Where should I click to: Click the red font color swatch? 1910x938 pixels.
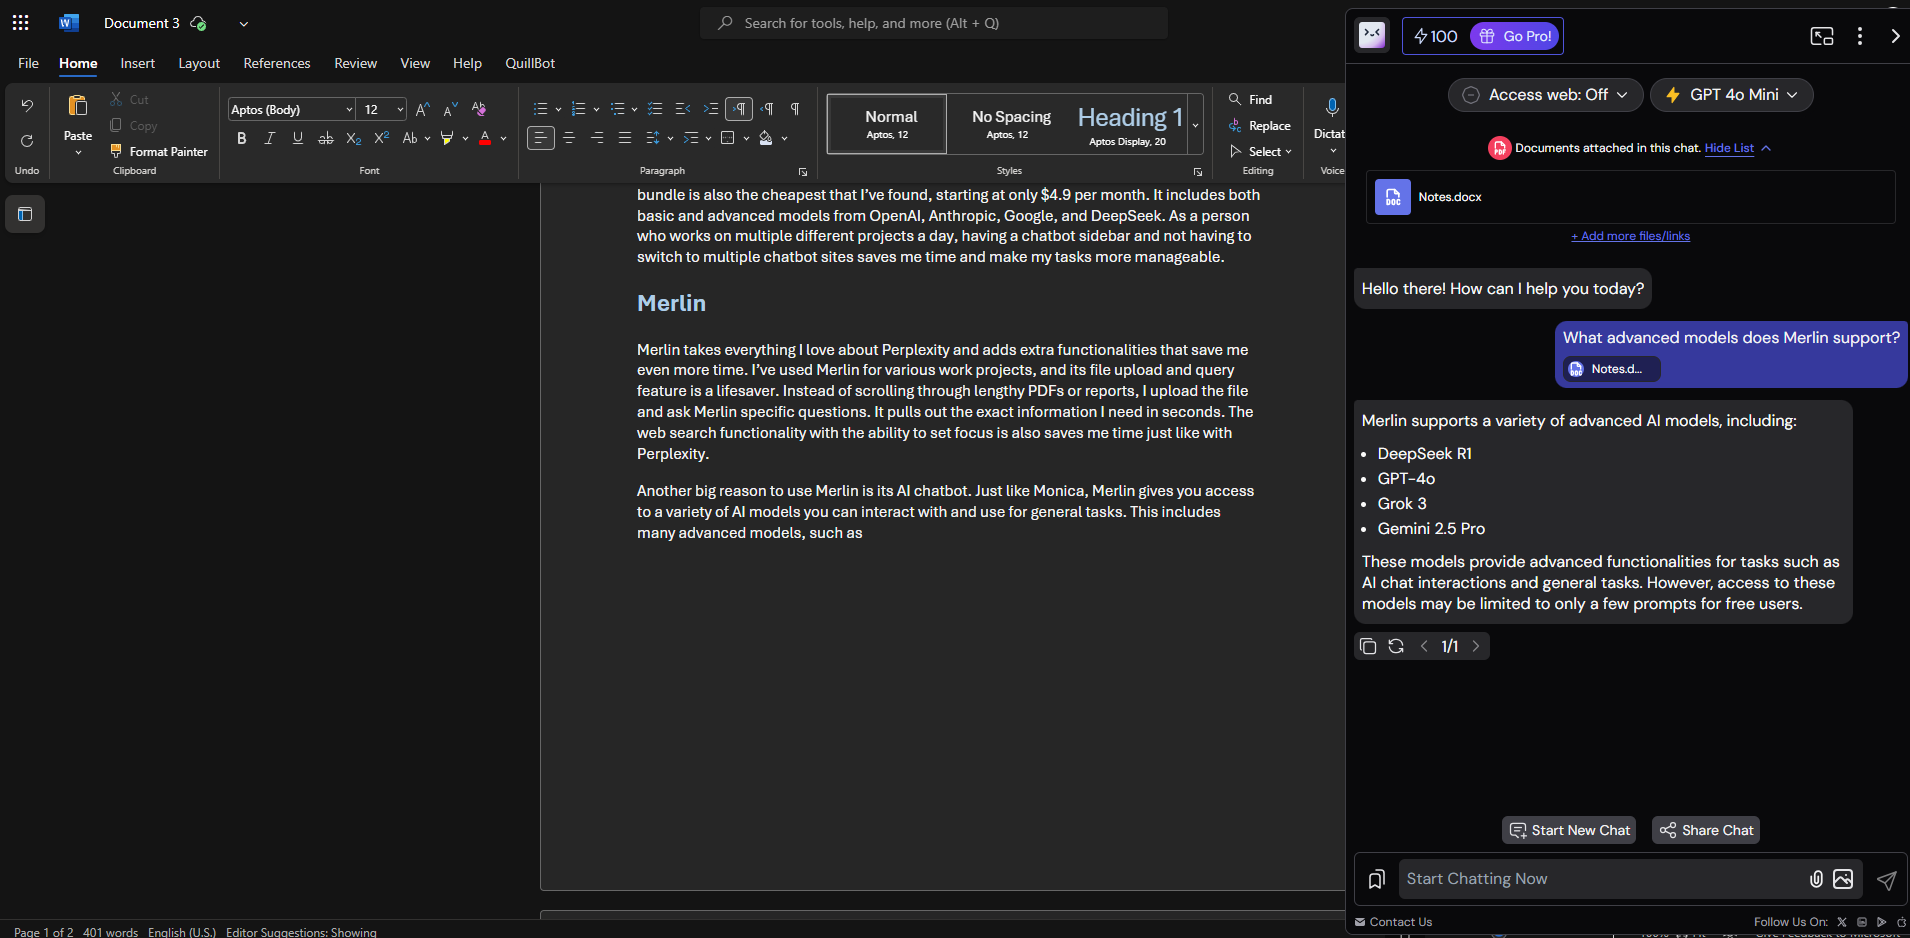click(x=485, y=138)
